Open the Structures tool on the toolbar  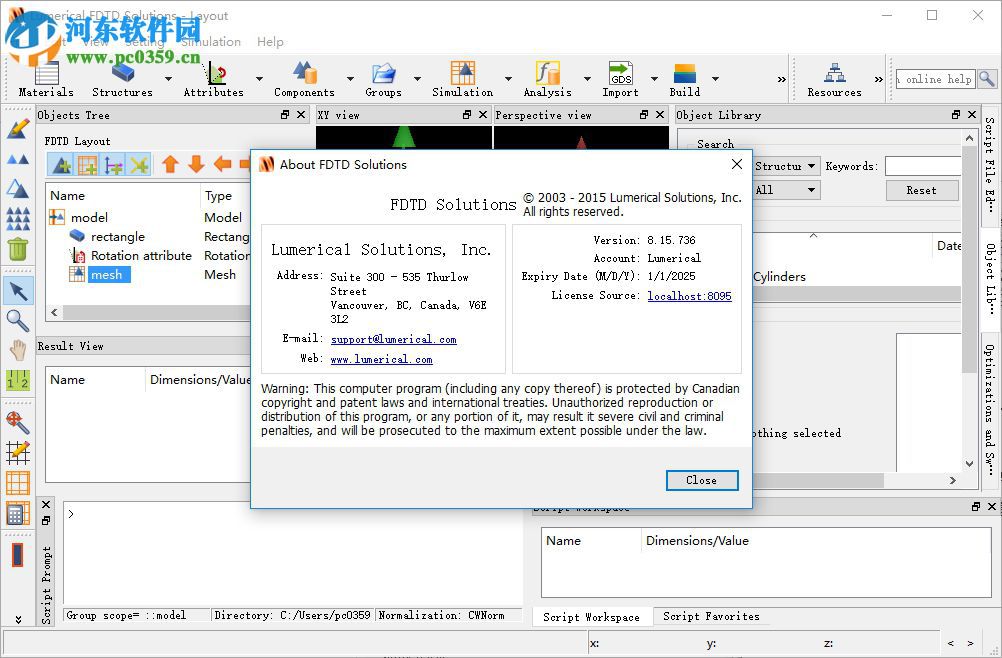(120, 75)
